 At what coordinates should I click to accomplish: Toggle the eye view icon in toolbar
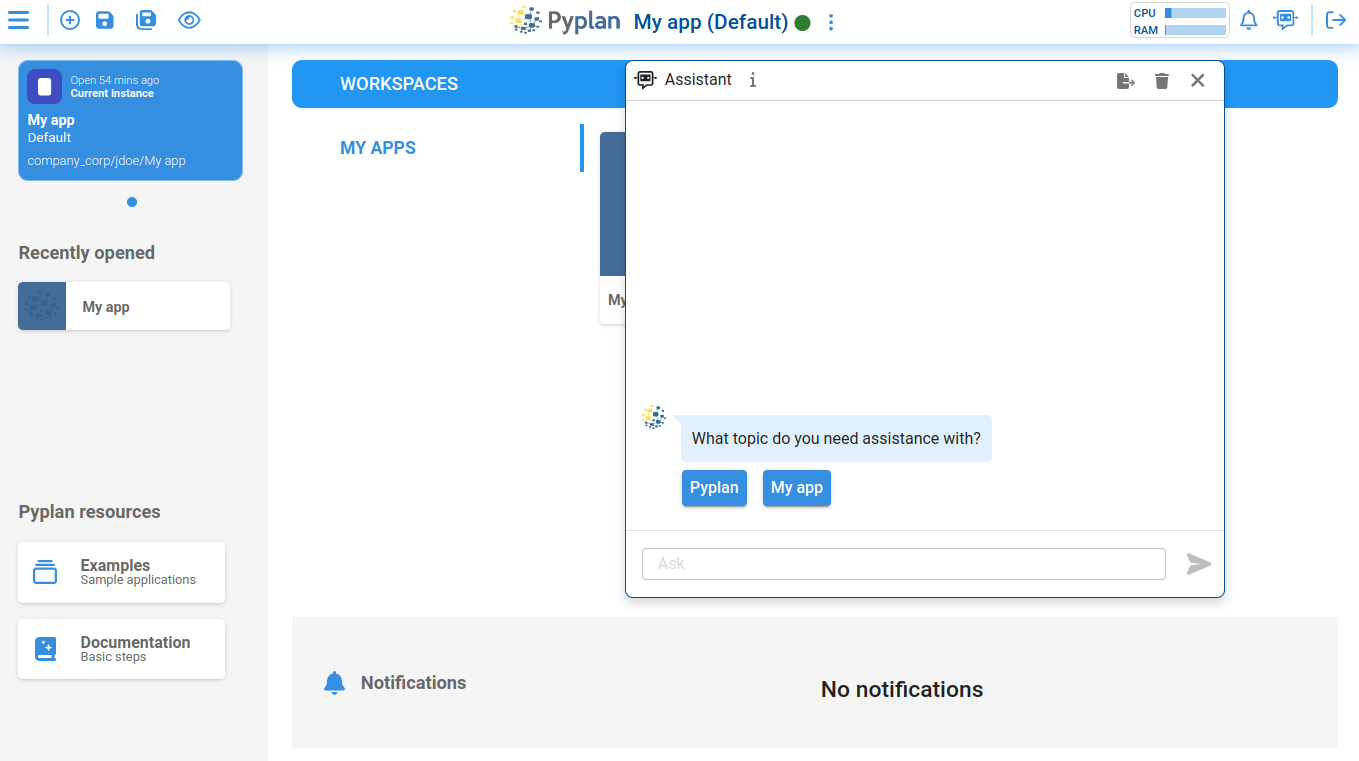point(189,20)
